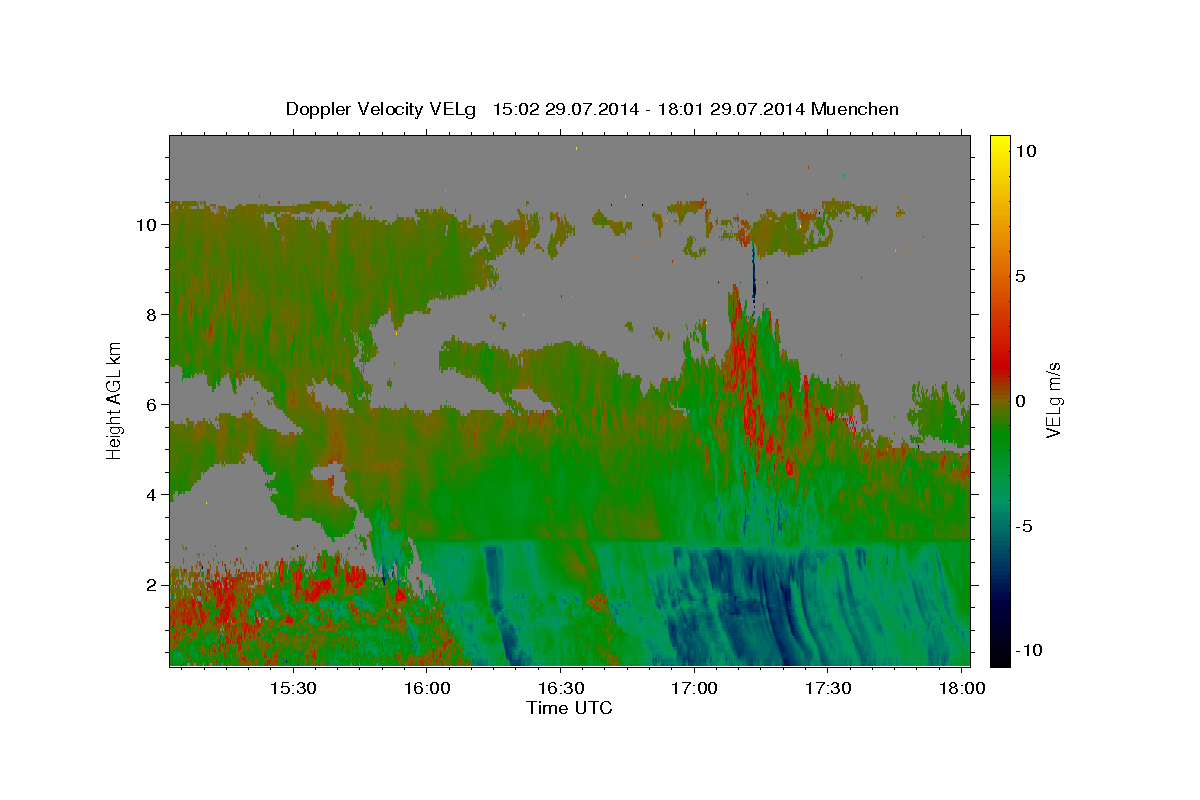
Task: Click the "Muenchen" location in title
Action: pyautogui.click(x=855, y=109)
